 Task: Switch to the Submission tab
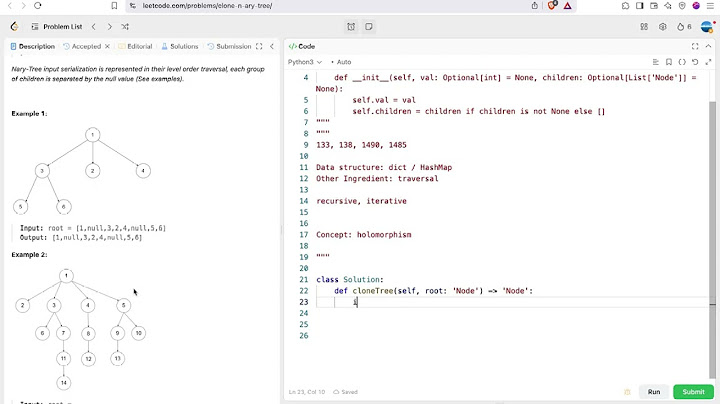pyautogui.click(x=229, y=46)
